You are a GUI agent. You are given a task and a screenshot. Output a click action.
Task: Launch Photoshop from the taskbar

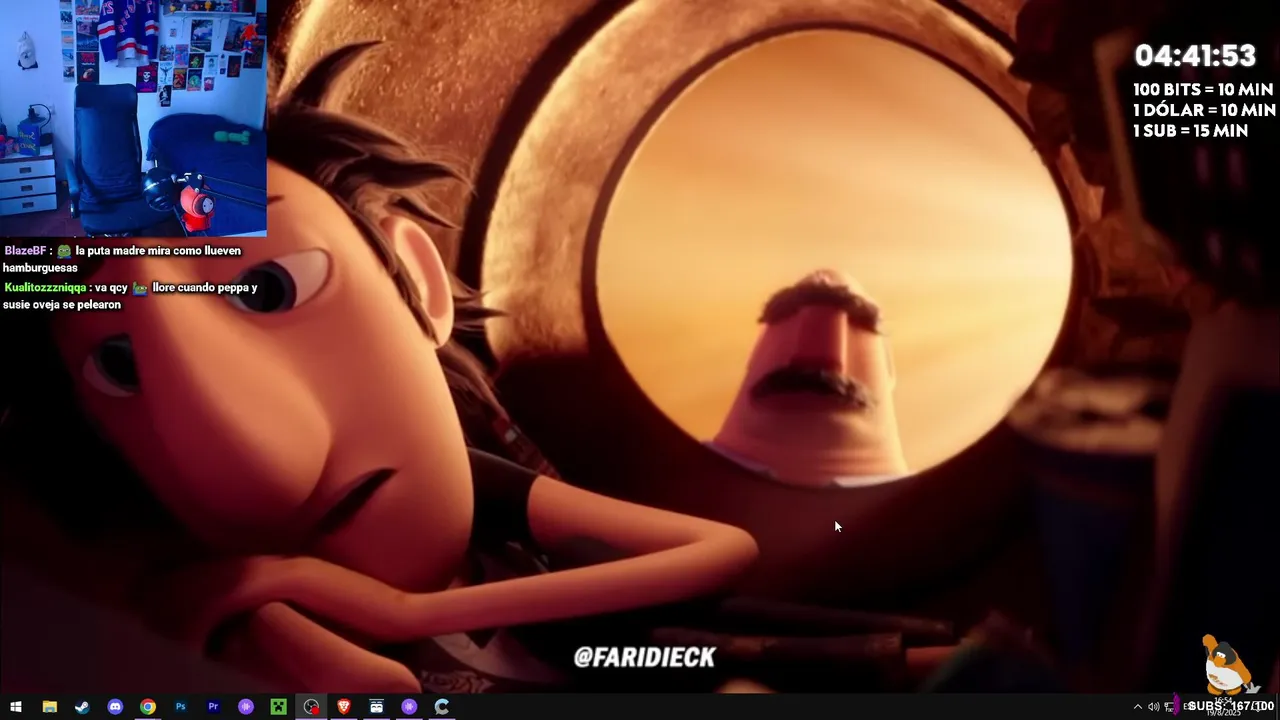(181, 707)
